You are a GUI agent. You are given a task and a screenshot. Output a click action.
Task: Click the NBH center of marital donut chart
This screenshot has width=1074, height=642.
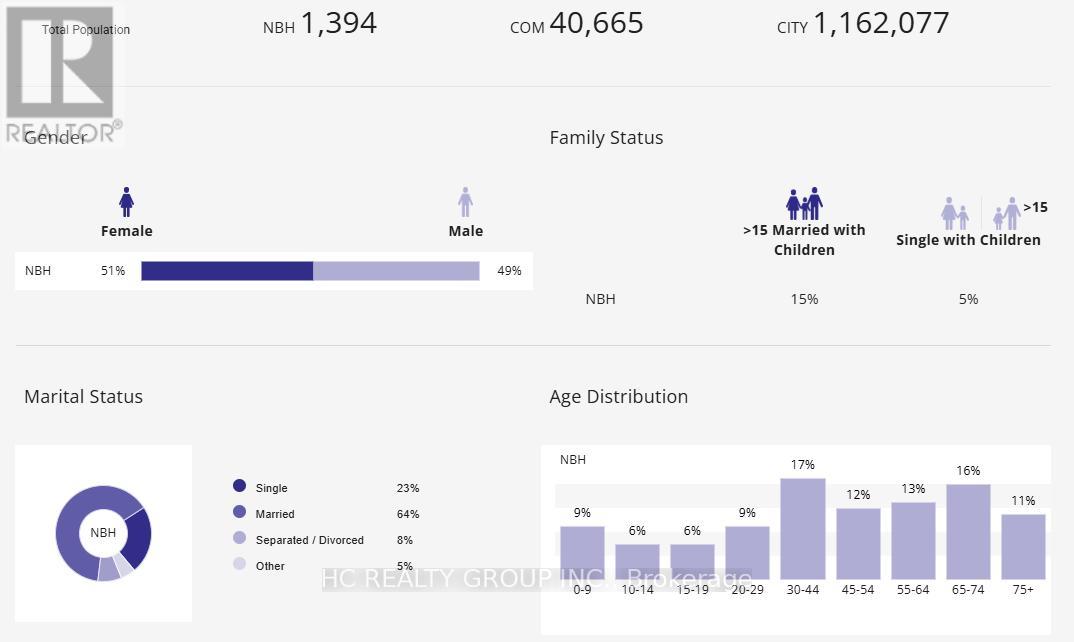[103, 533]
